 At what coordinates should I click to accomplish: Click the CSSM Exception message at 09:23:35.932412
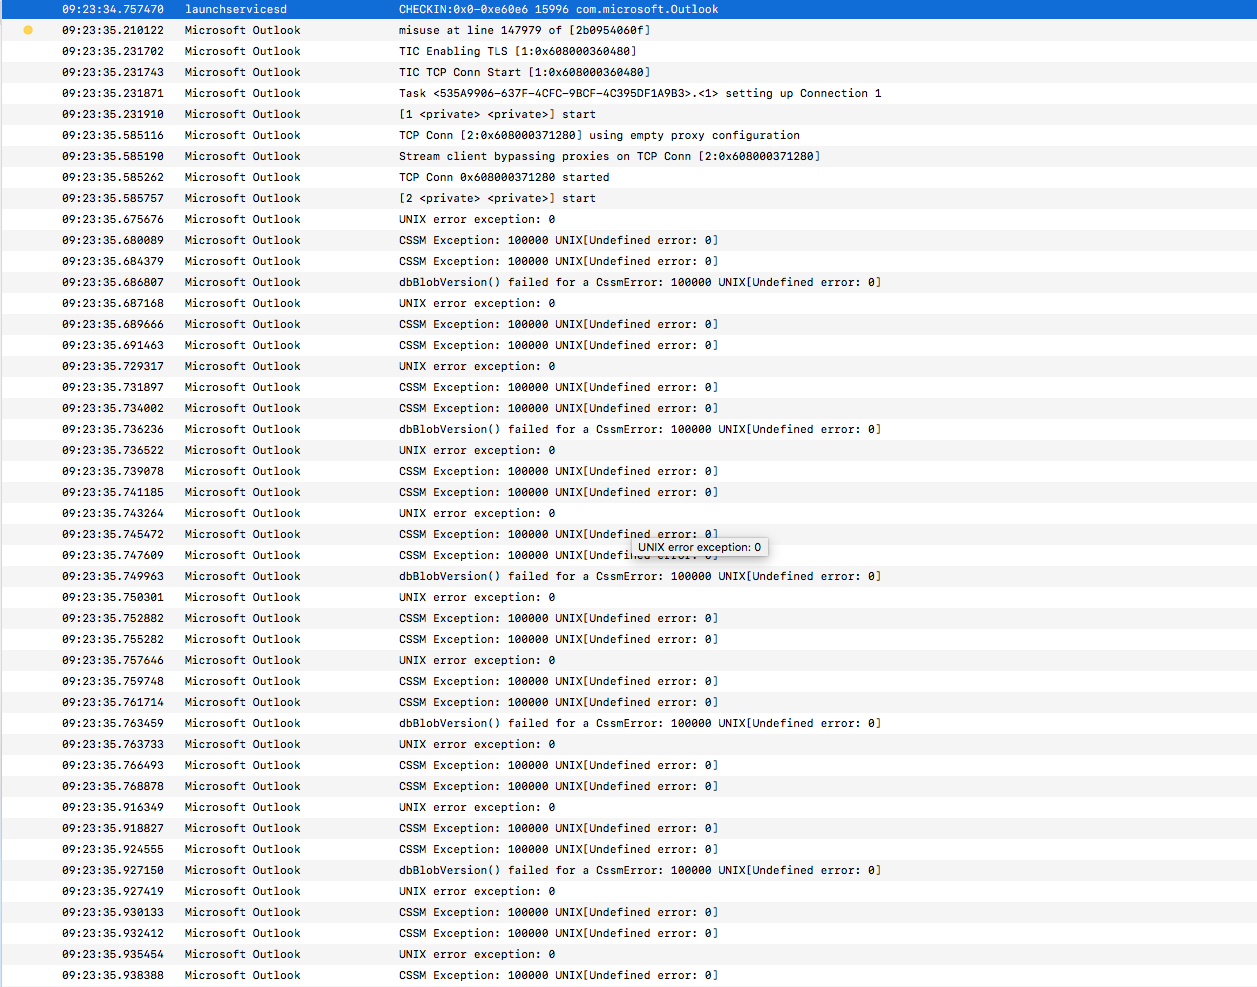tap(558, 933)
